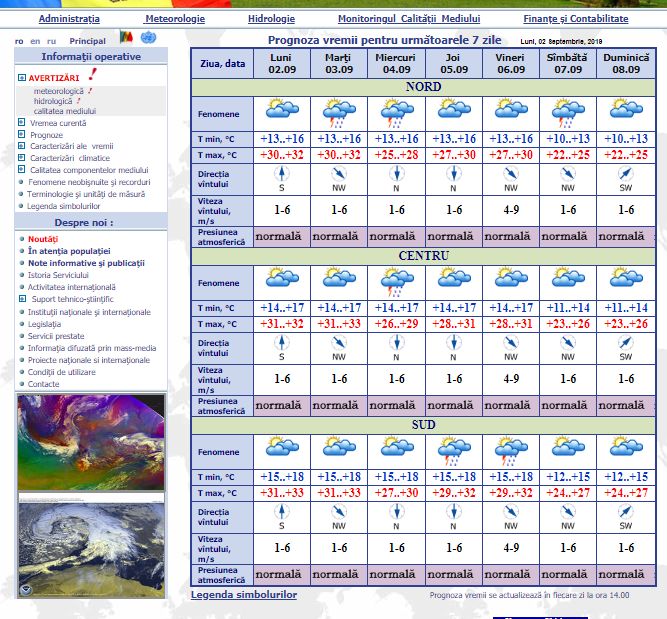
Task: Open În atenția populației link
Action: click(x=69, y=251)
